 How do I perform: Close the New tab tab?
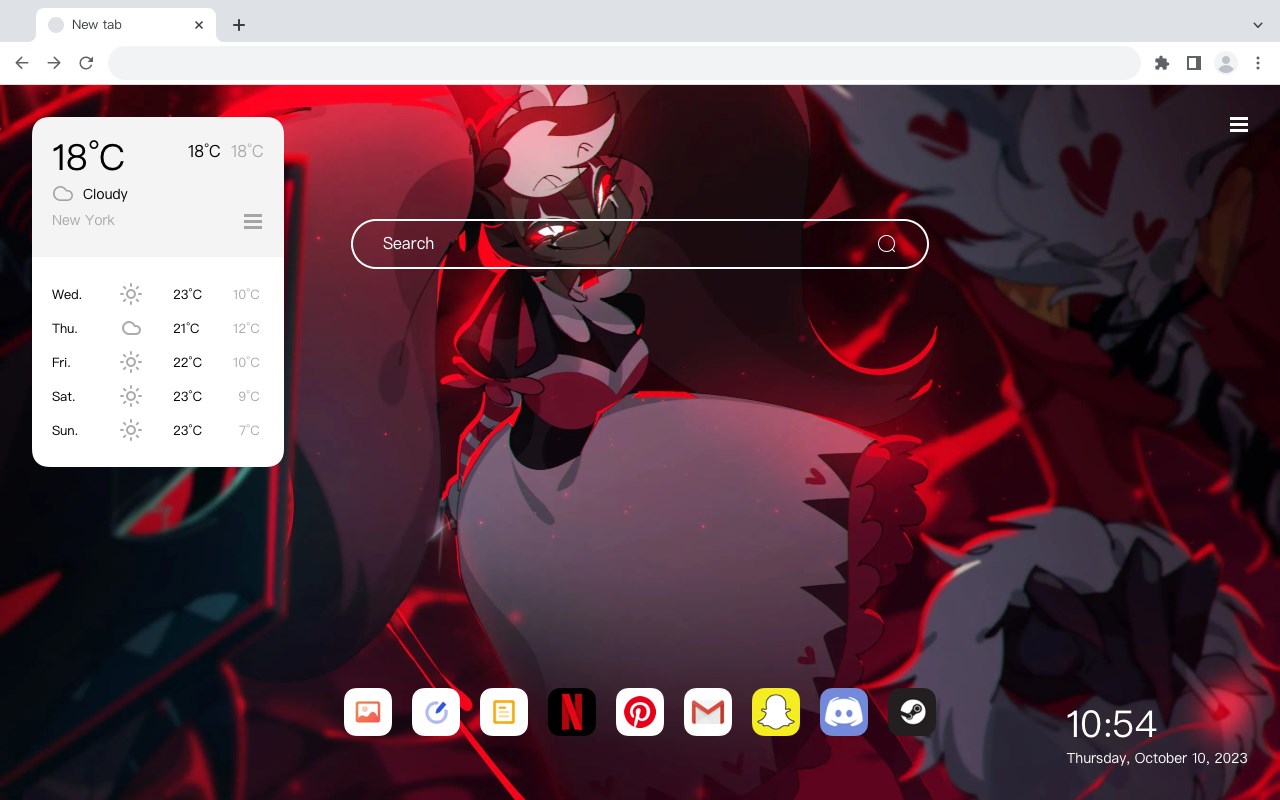point(200,25)
